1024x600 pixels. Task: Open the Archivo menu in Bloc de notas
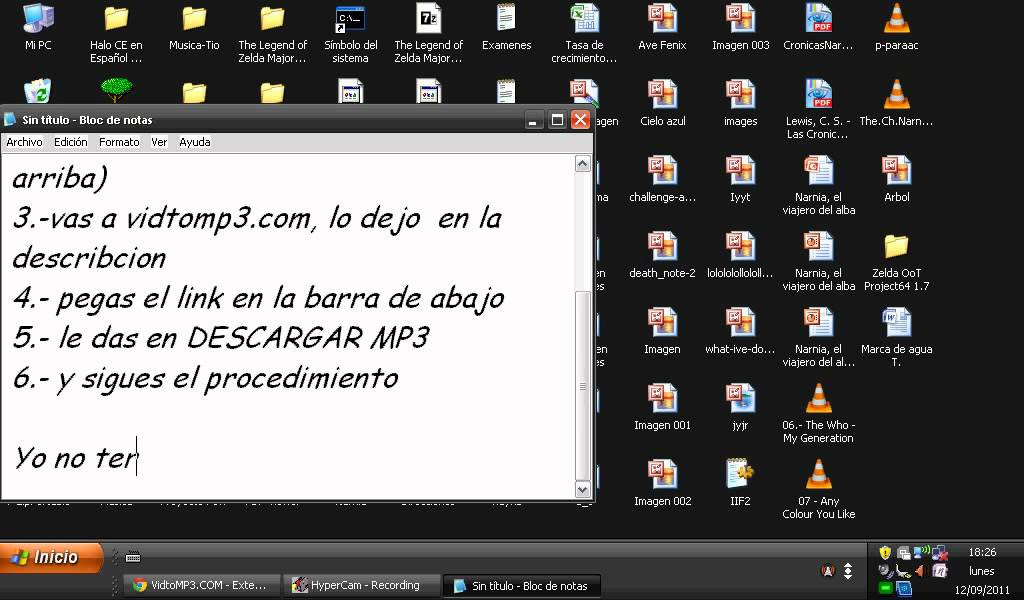click(24, 142)
